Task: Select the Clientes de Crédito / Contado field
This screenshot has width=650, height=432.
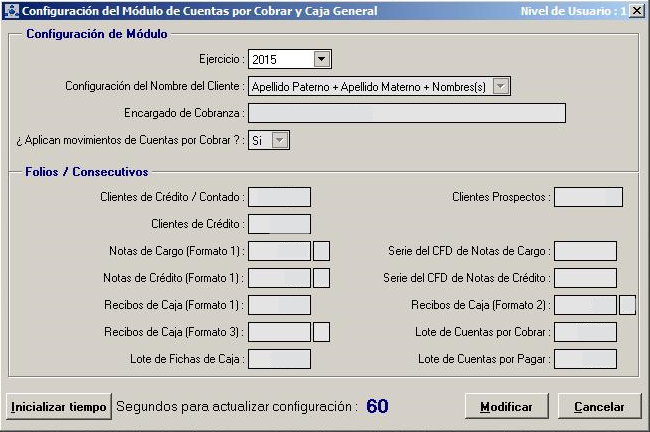Action: pos(279,197)
